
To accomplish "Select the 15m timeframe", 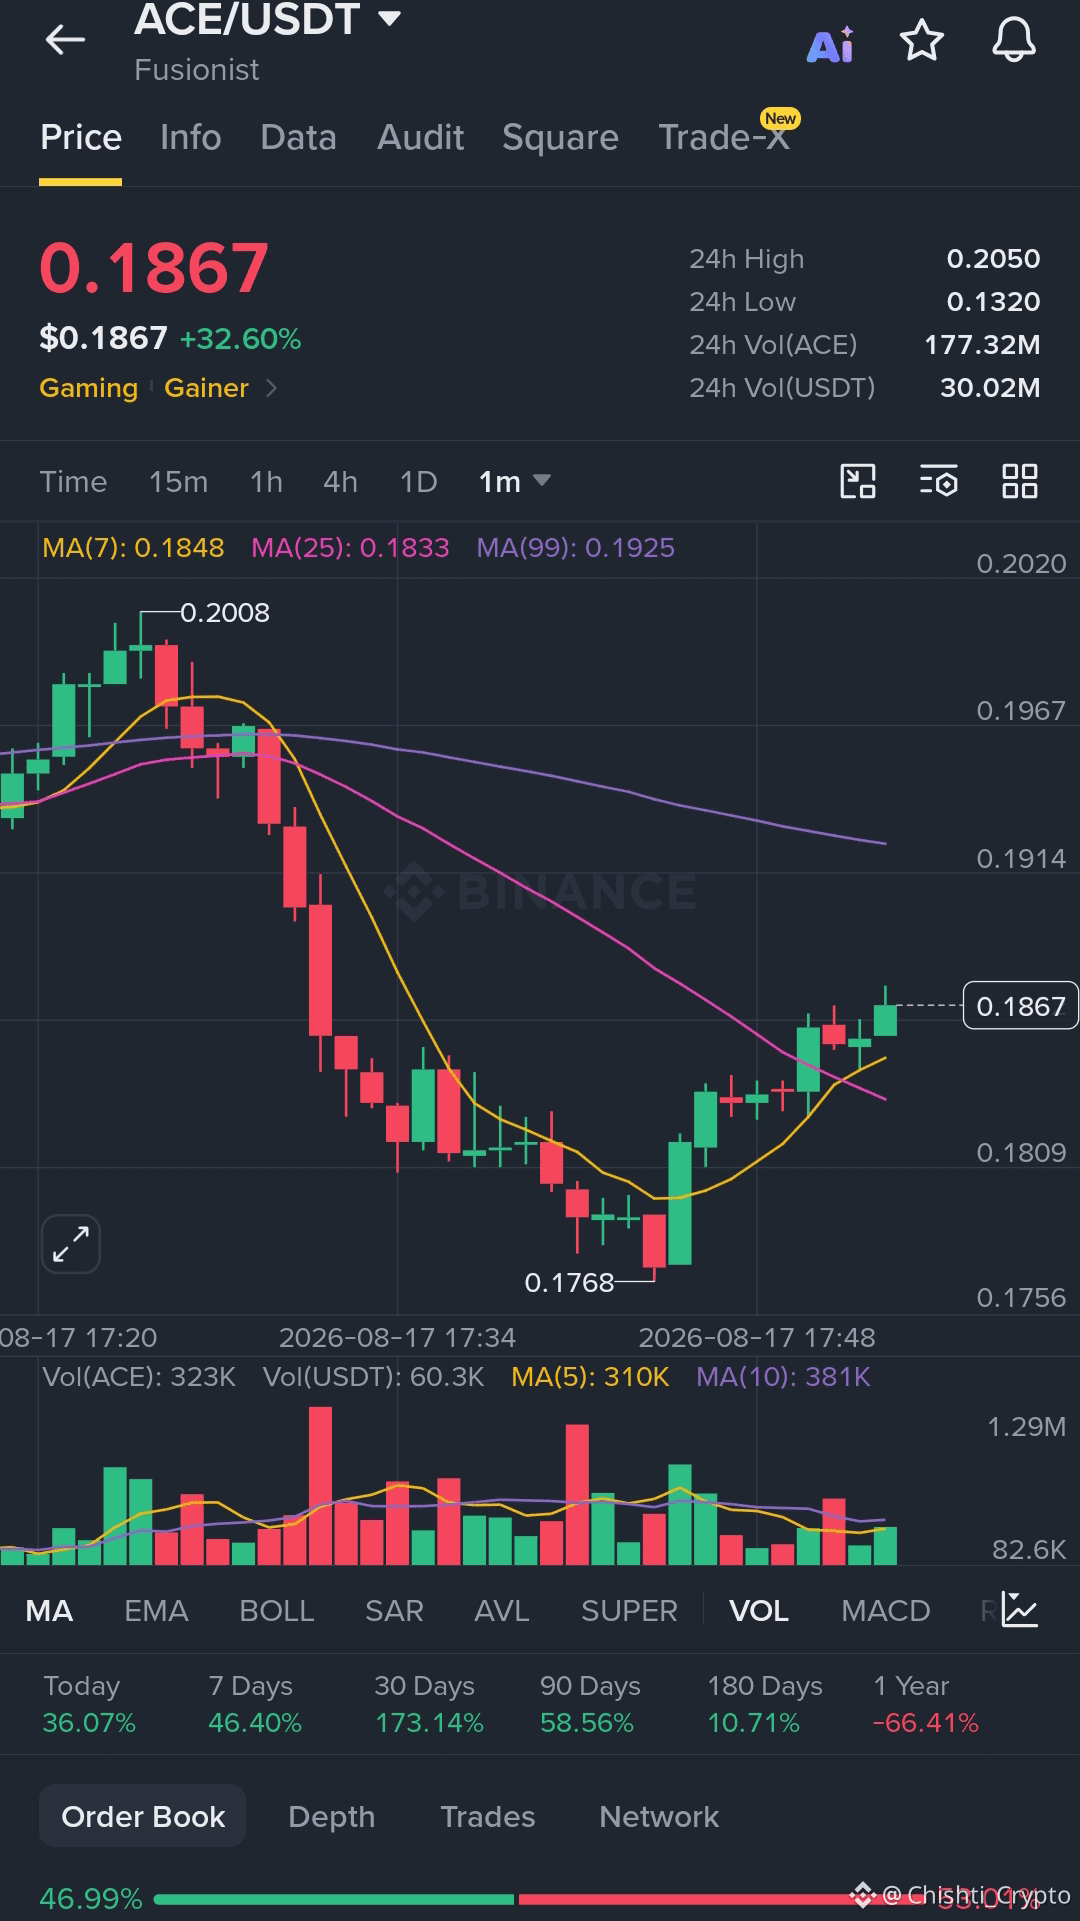I will [178, 482].
